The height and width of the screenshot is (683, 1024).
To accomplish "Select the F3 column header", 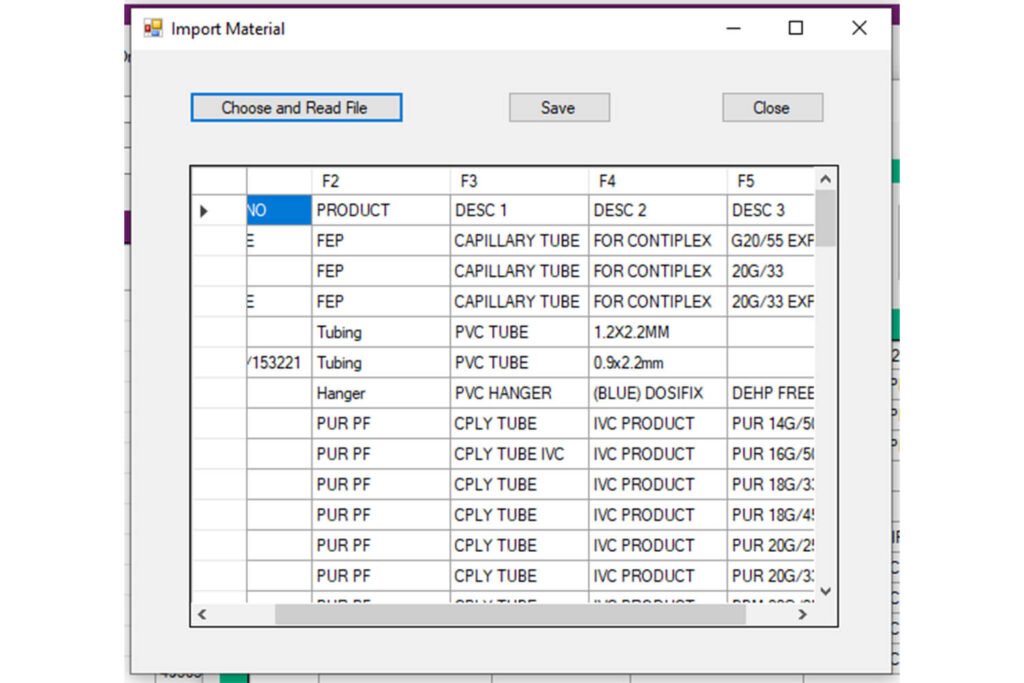I will [x=519, y=181].
